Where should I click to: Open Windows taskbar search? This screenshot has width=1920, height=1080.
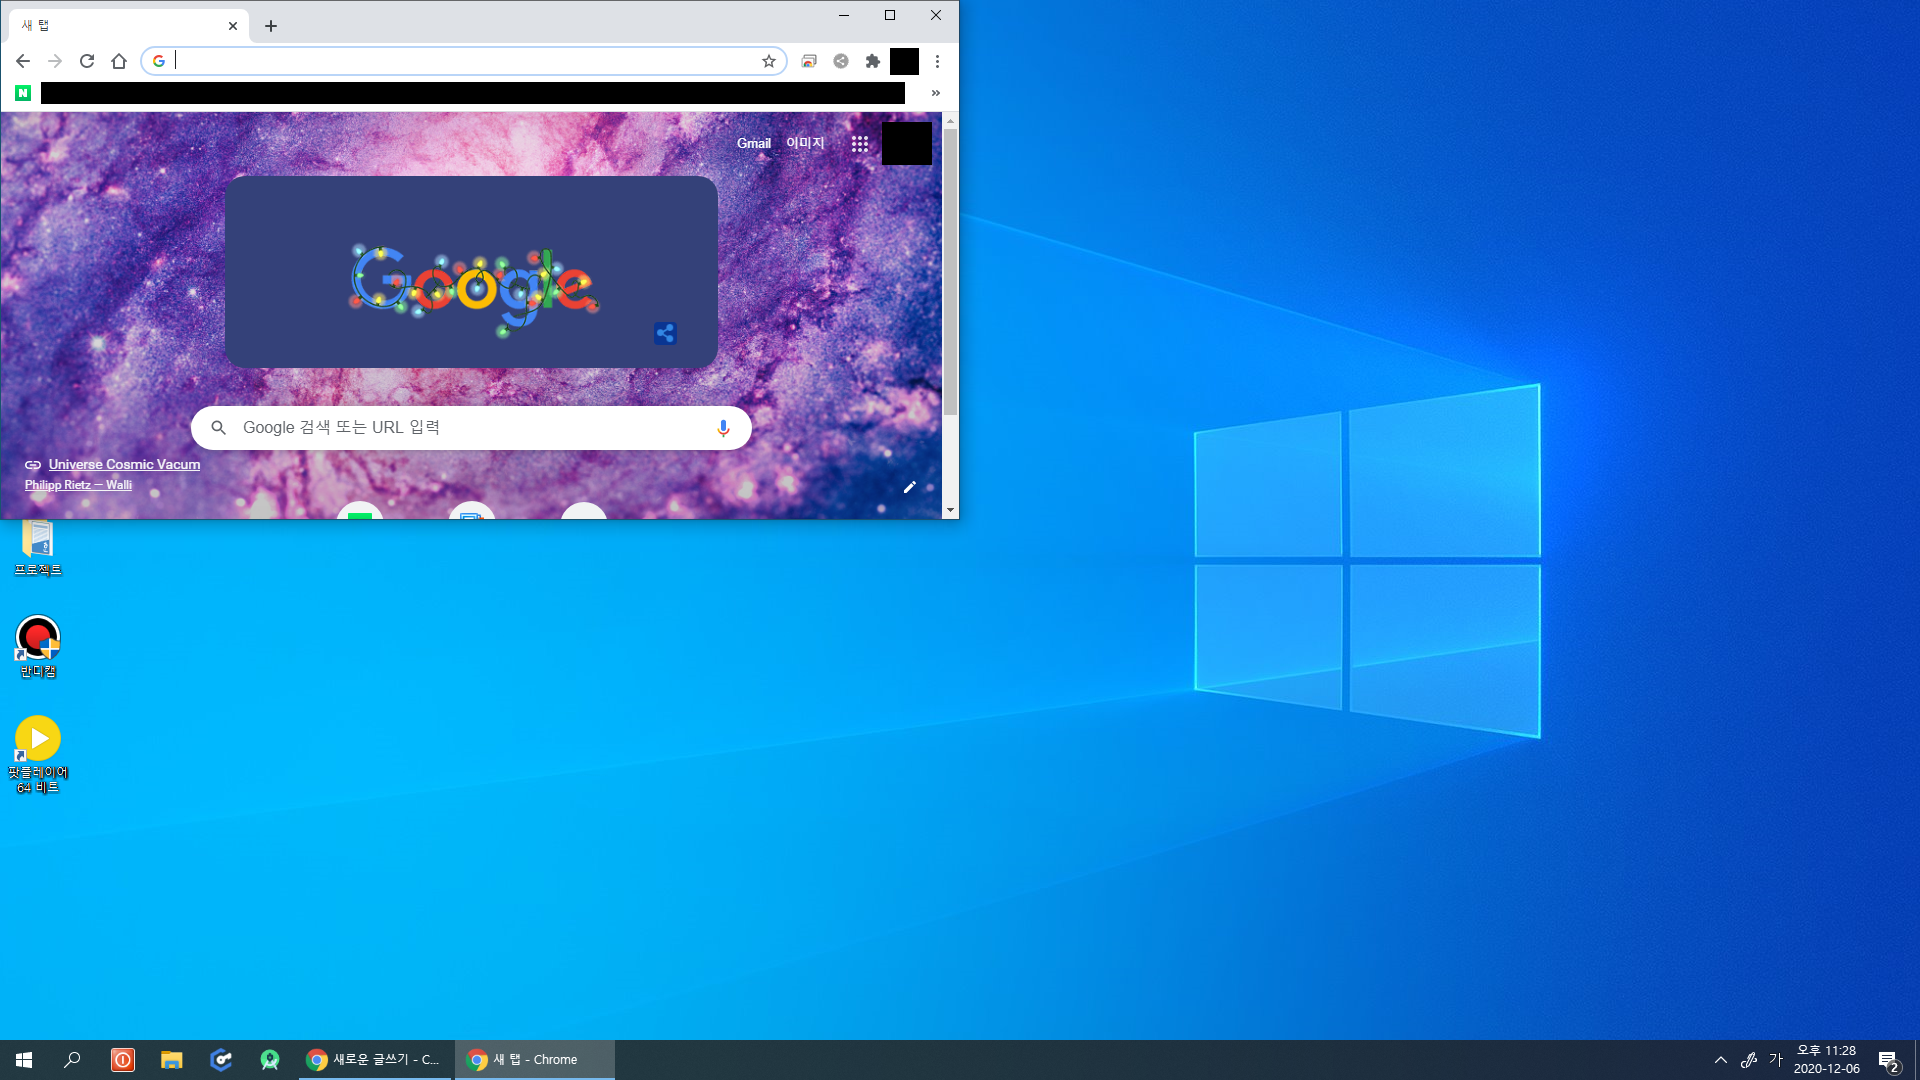click(x=72, y=1060)
